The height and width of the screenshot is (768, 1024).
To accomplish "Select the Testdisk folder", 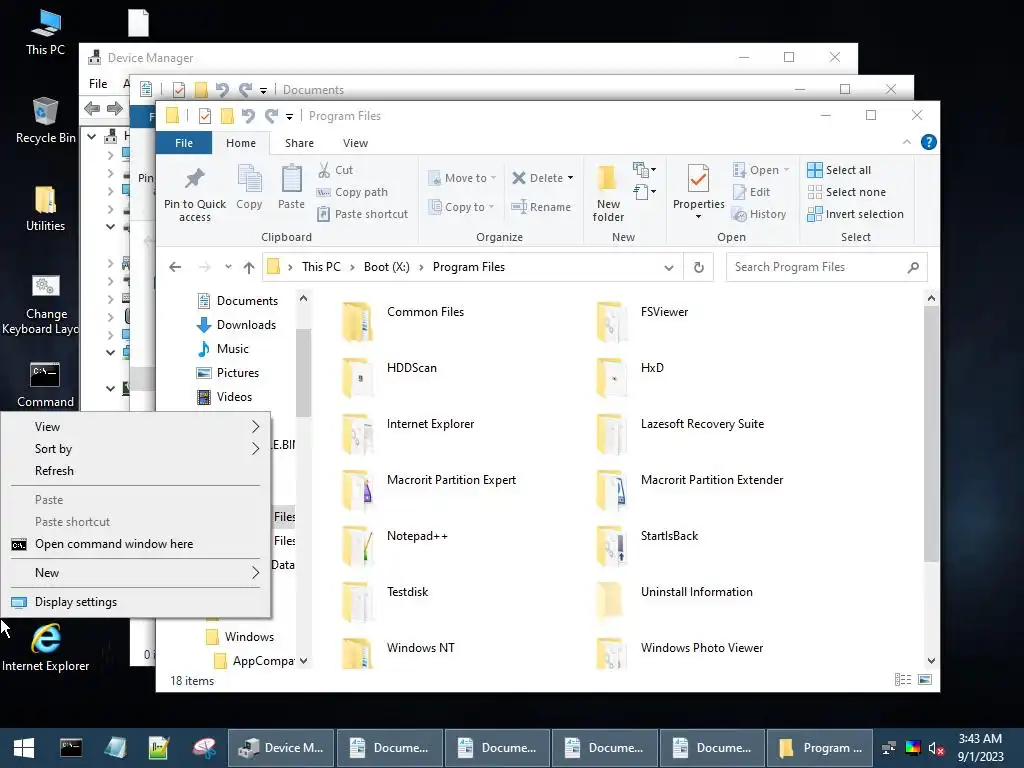I will click(385, 601).
